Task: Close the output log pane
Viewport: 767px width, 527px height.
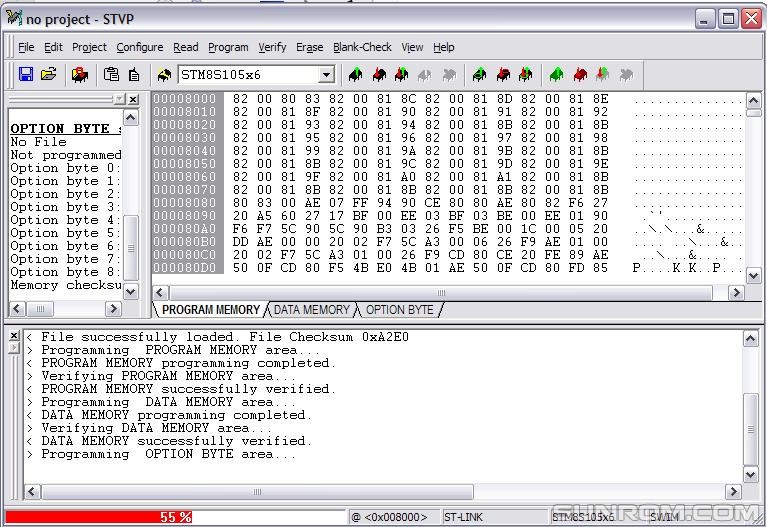Action: 14,336
